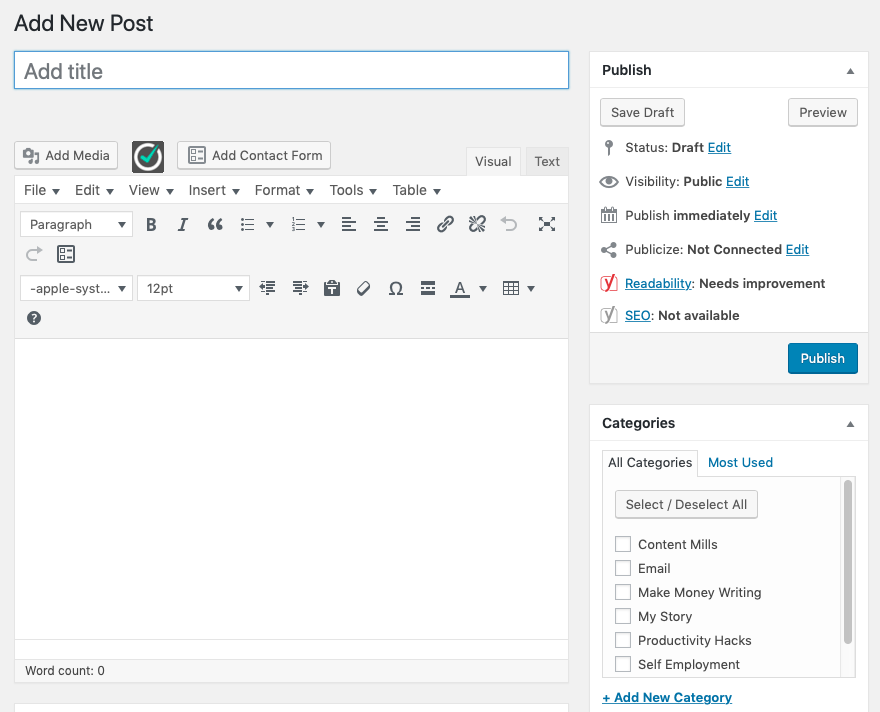Open the Paragraph format dropdown

76,225
